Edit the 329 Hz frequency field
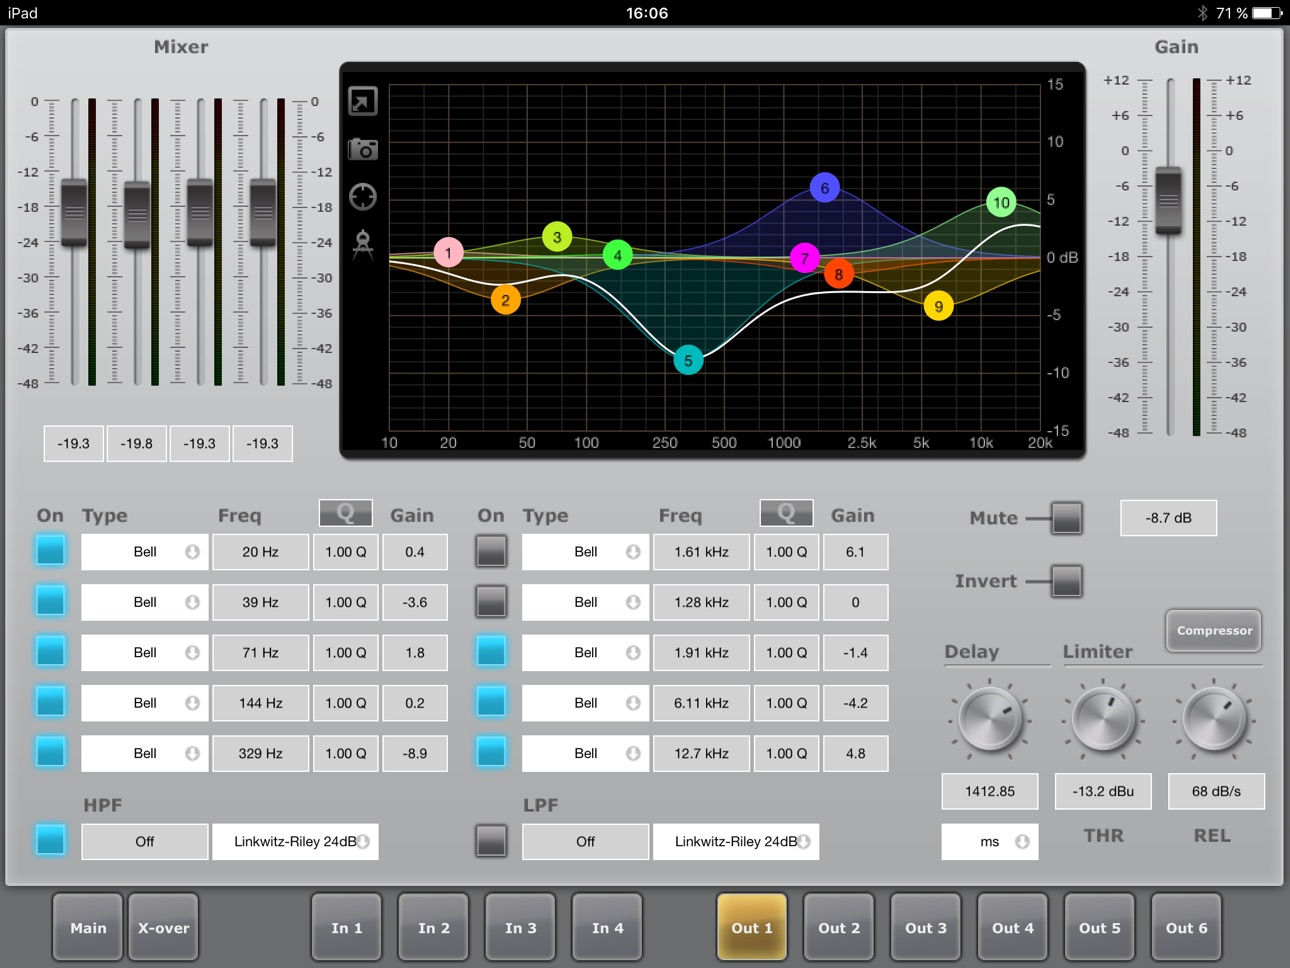Image resolution: width=1290 pixels, height=968 pixels. click(260, 753)
